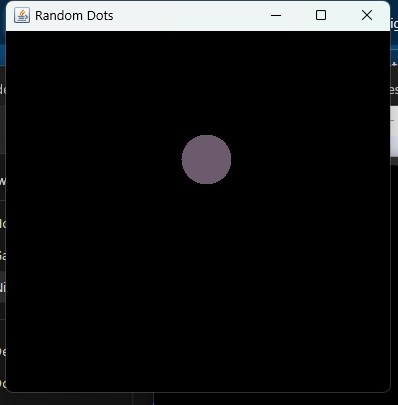Click the Random Dots window title text

coord(74,16)
